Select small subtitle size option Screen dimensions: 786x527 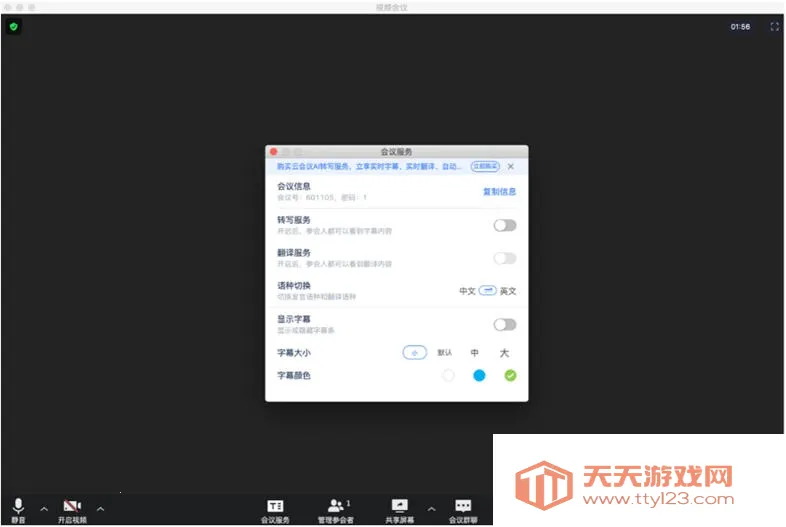click(415, 353)
